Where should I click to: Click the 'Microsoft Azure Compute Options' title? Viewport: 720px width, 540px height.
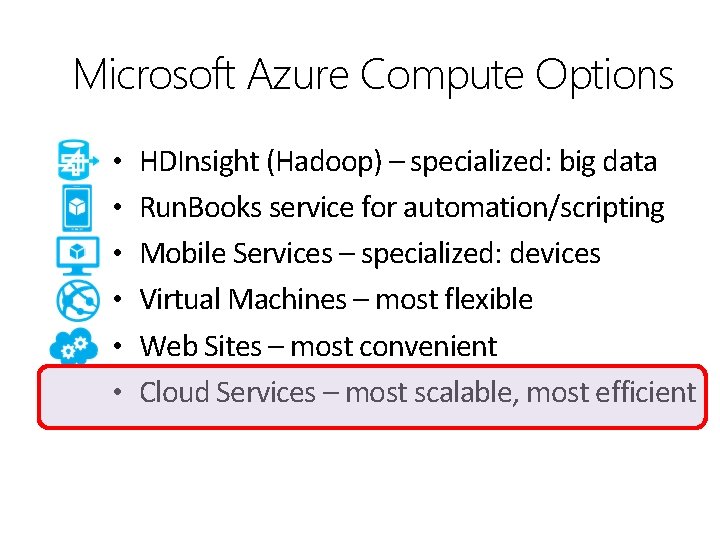pos(373,75)
